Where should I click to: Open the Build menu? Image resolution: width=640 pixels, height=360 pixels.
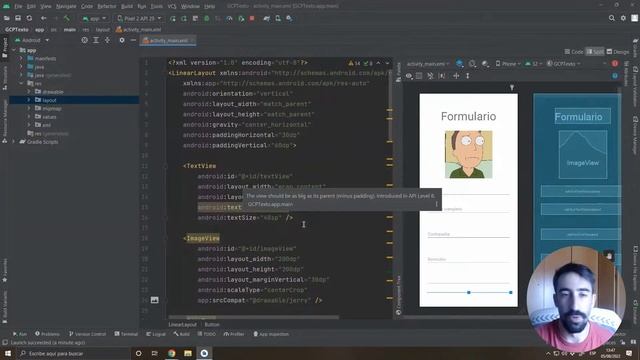(127, 6)
